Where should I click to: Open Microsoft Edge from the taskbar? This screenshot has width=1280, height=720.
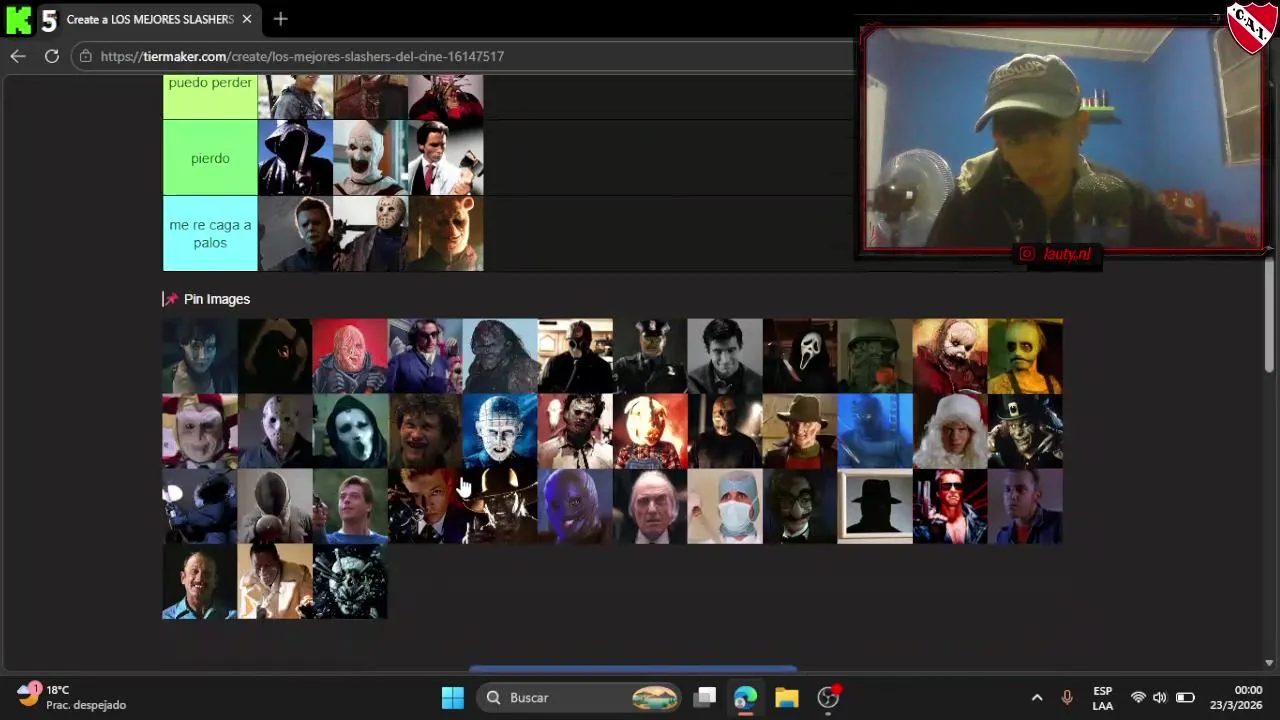[745, 697]
